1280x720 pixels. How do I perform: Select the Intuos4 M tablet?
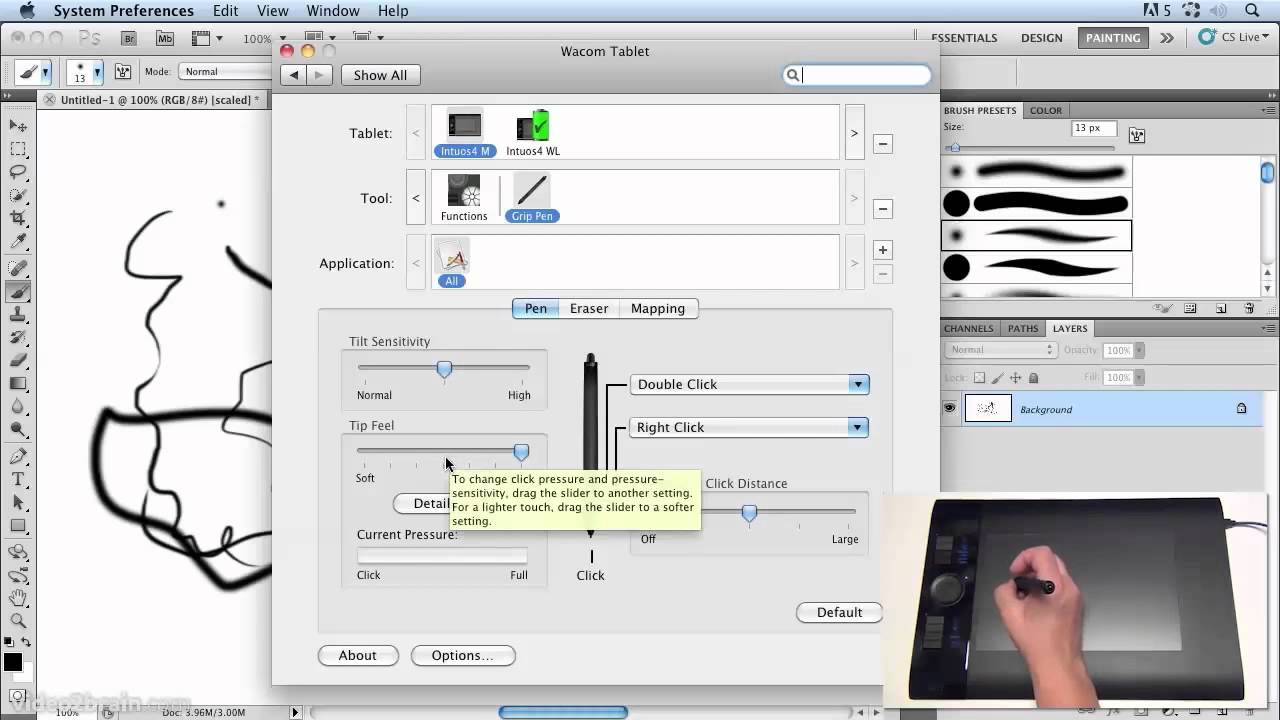465,133
